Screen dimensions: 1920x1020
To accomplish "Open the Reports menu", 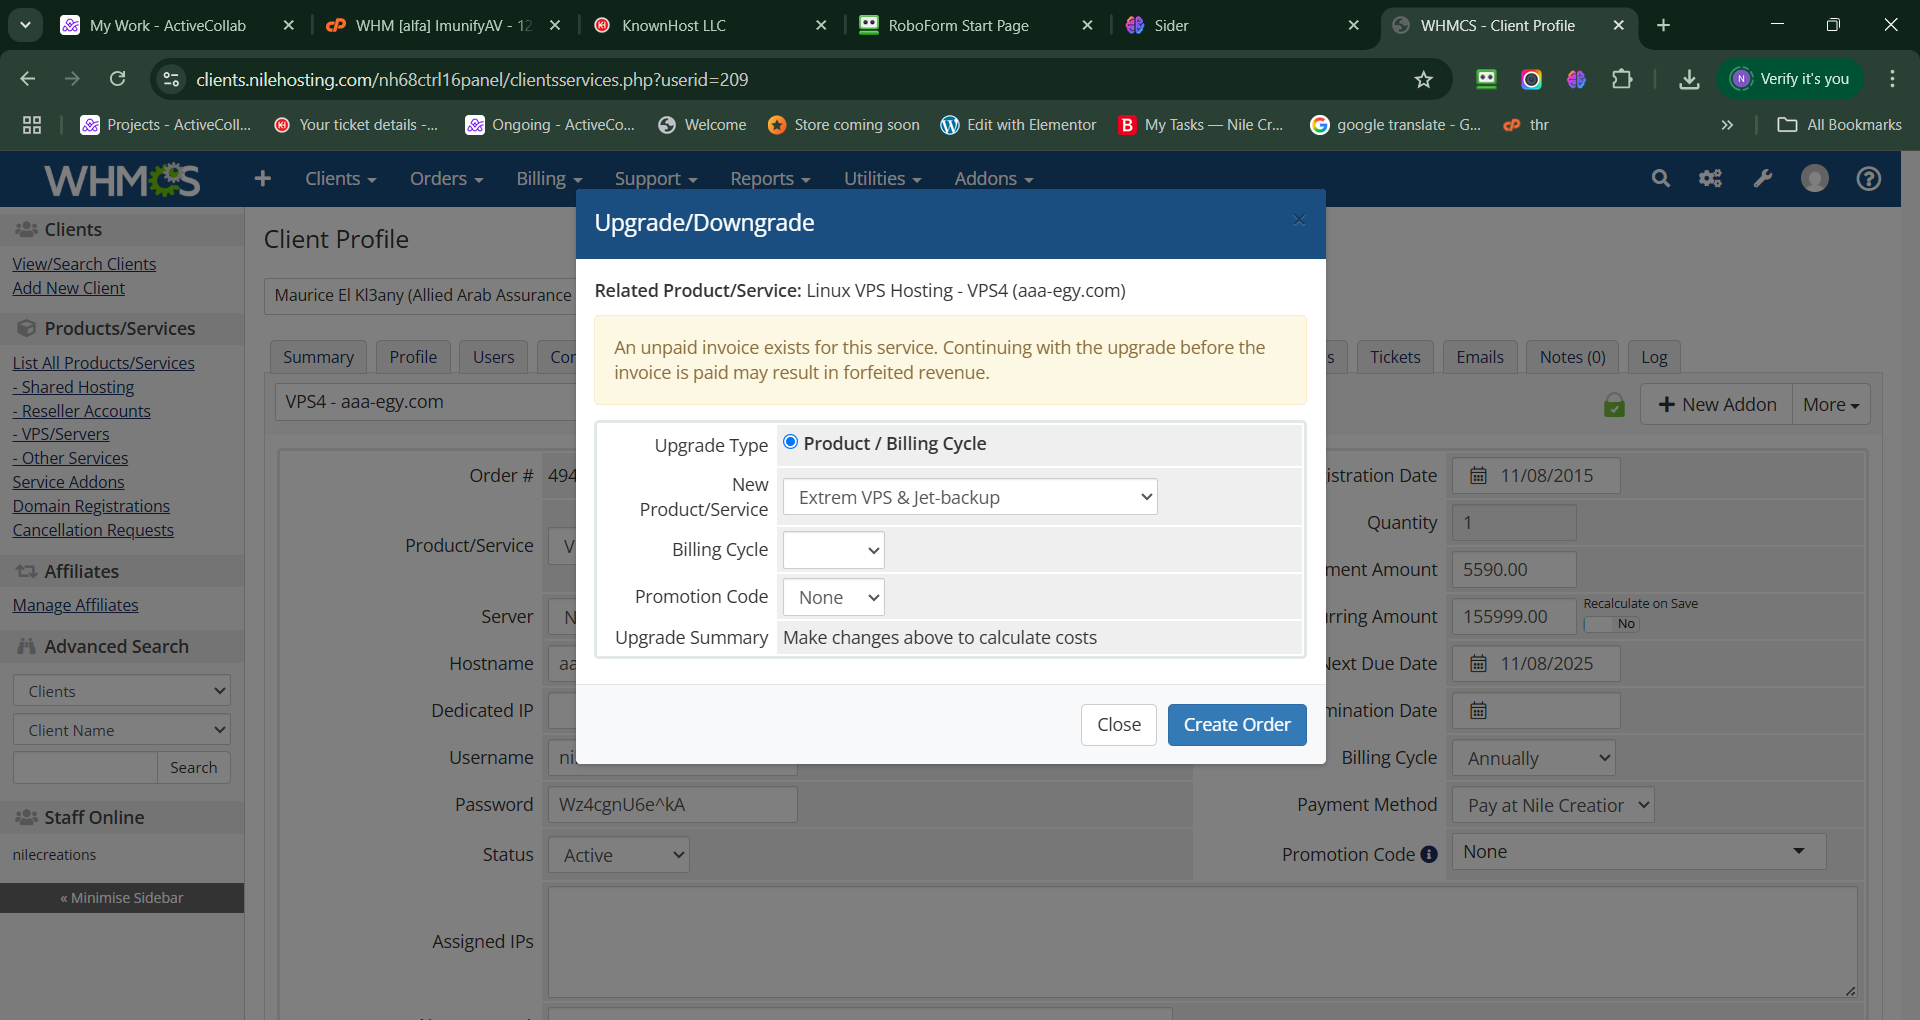I will click(771, 178).
